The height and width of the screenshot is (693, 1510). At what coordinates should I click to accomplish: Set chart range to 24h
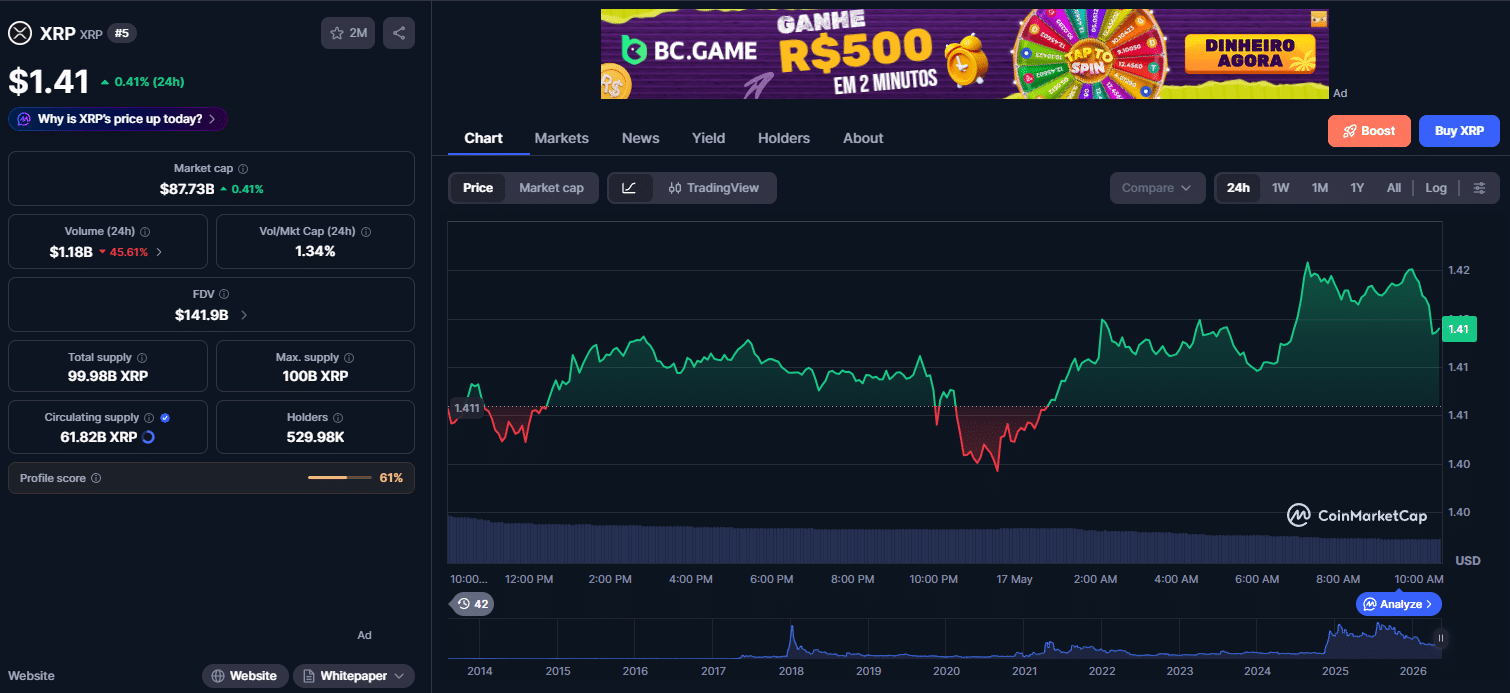click(1238, 188)
